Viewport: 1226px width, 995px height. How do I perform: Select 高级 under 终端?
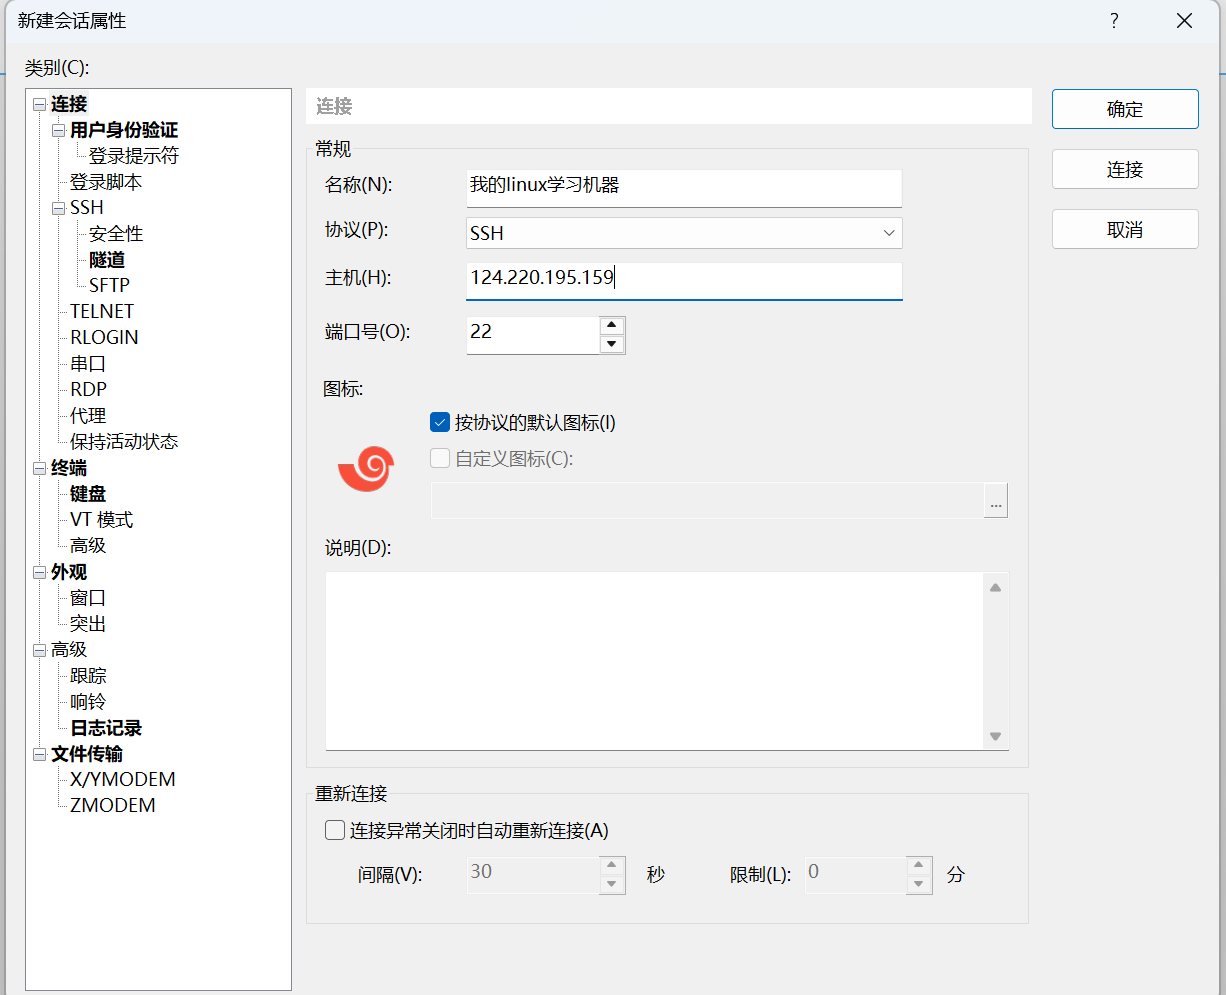coord(88,546)
